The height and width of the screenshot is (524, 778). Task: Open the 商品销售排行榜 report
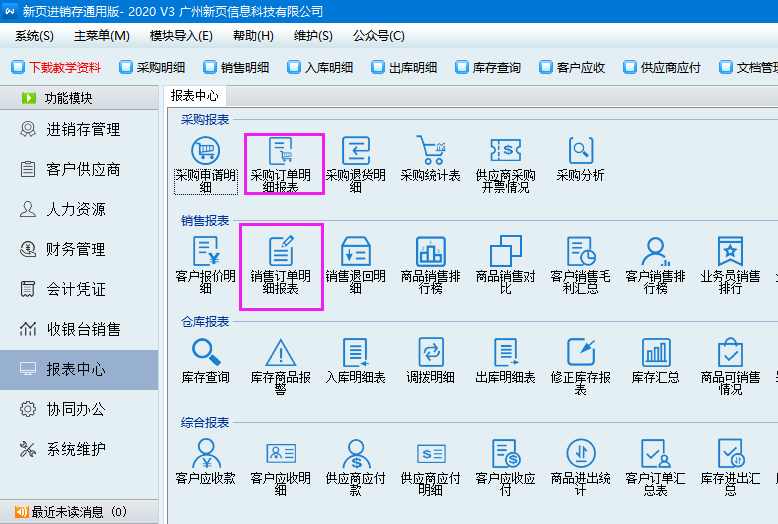point(431,265)
